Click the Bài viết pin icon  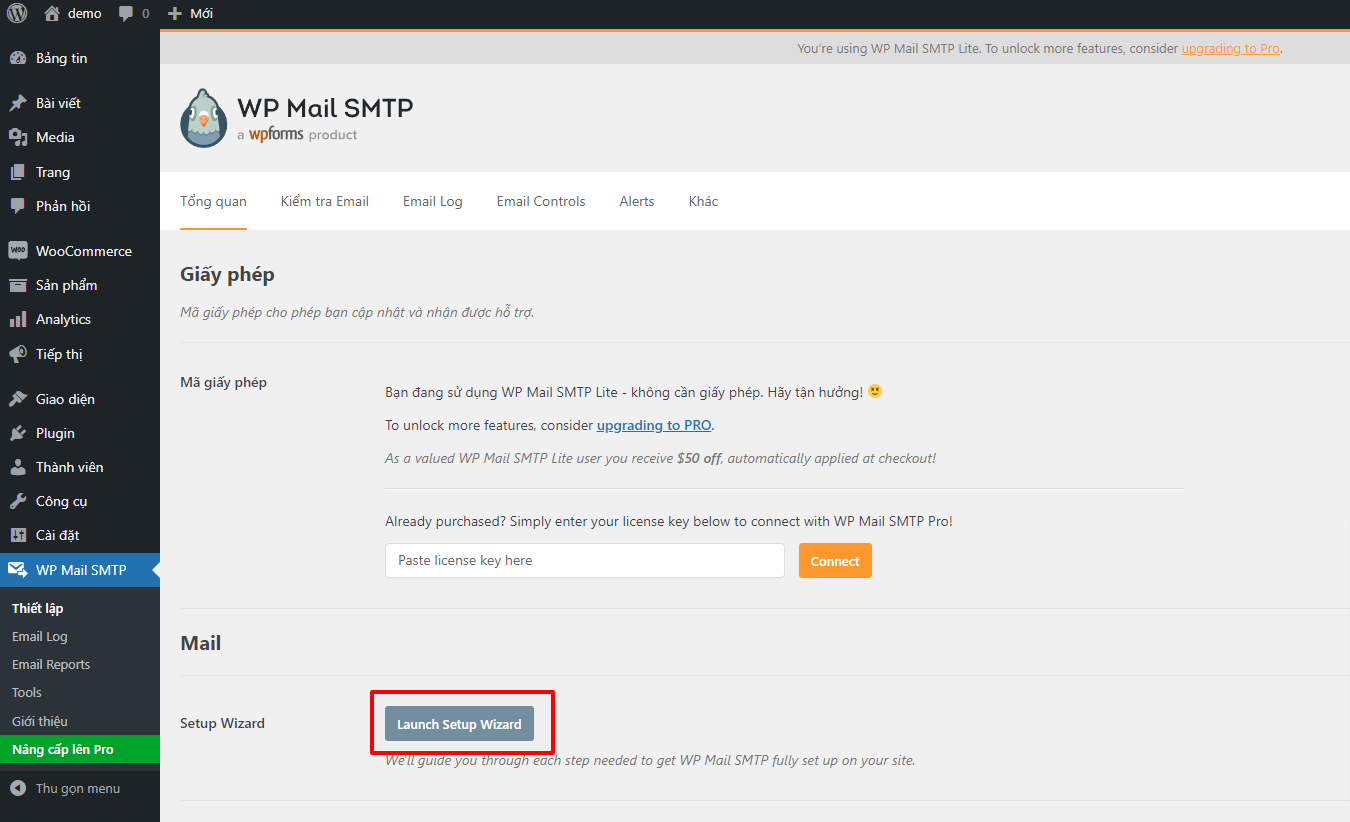click(18, 103)
